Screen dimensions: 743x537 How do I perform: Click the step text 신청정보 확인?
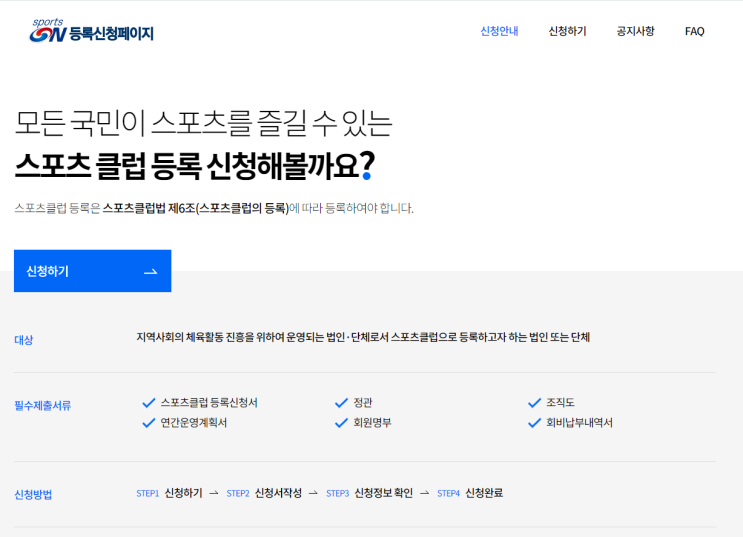384,493
